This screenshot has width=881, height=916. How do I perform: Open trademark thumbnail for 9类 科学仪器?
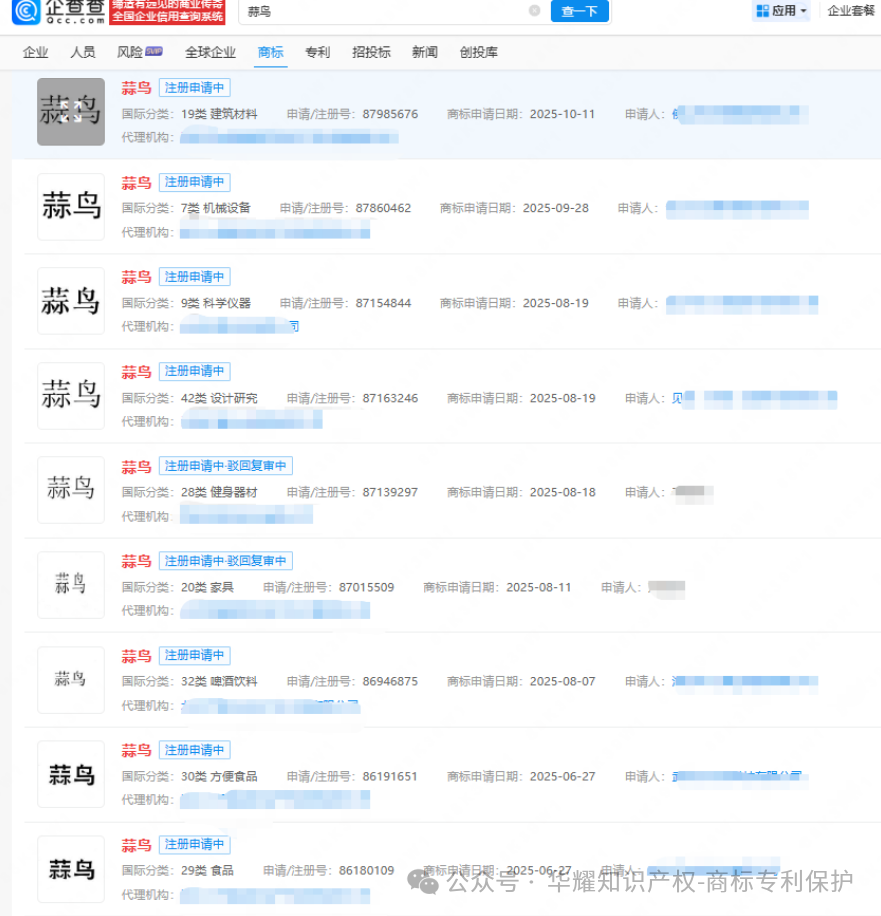pos(71,301)
